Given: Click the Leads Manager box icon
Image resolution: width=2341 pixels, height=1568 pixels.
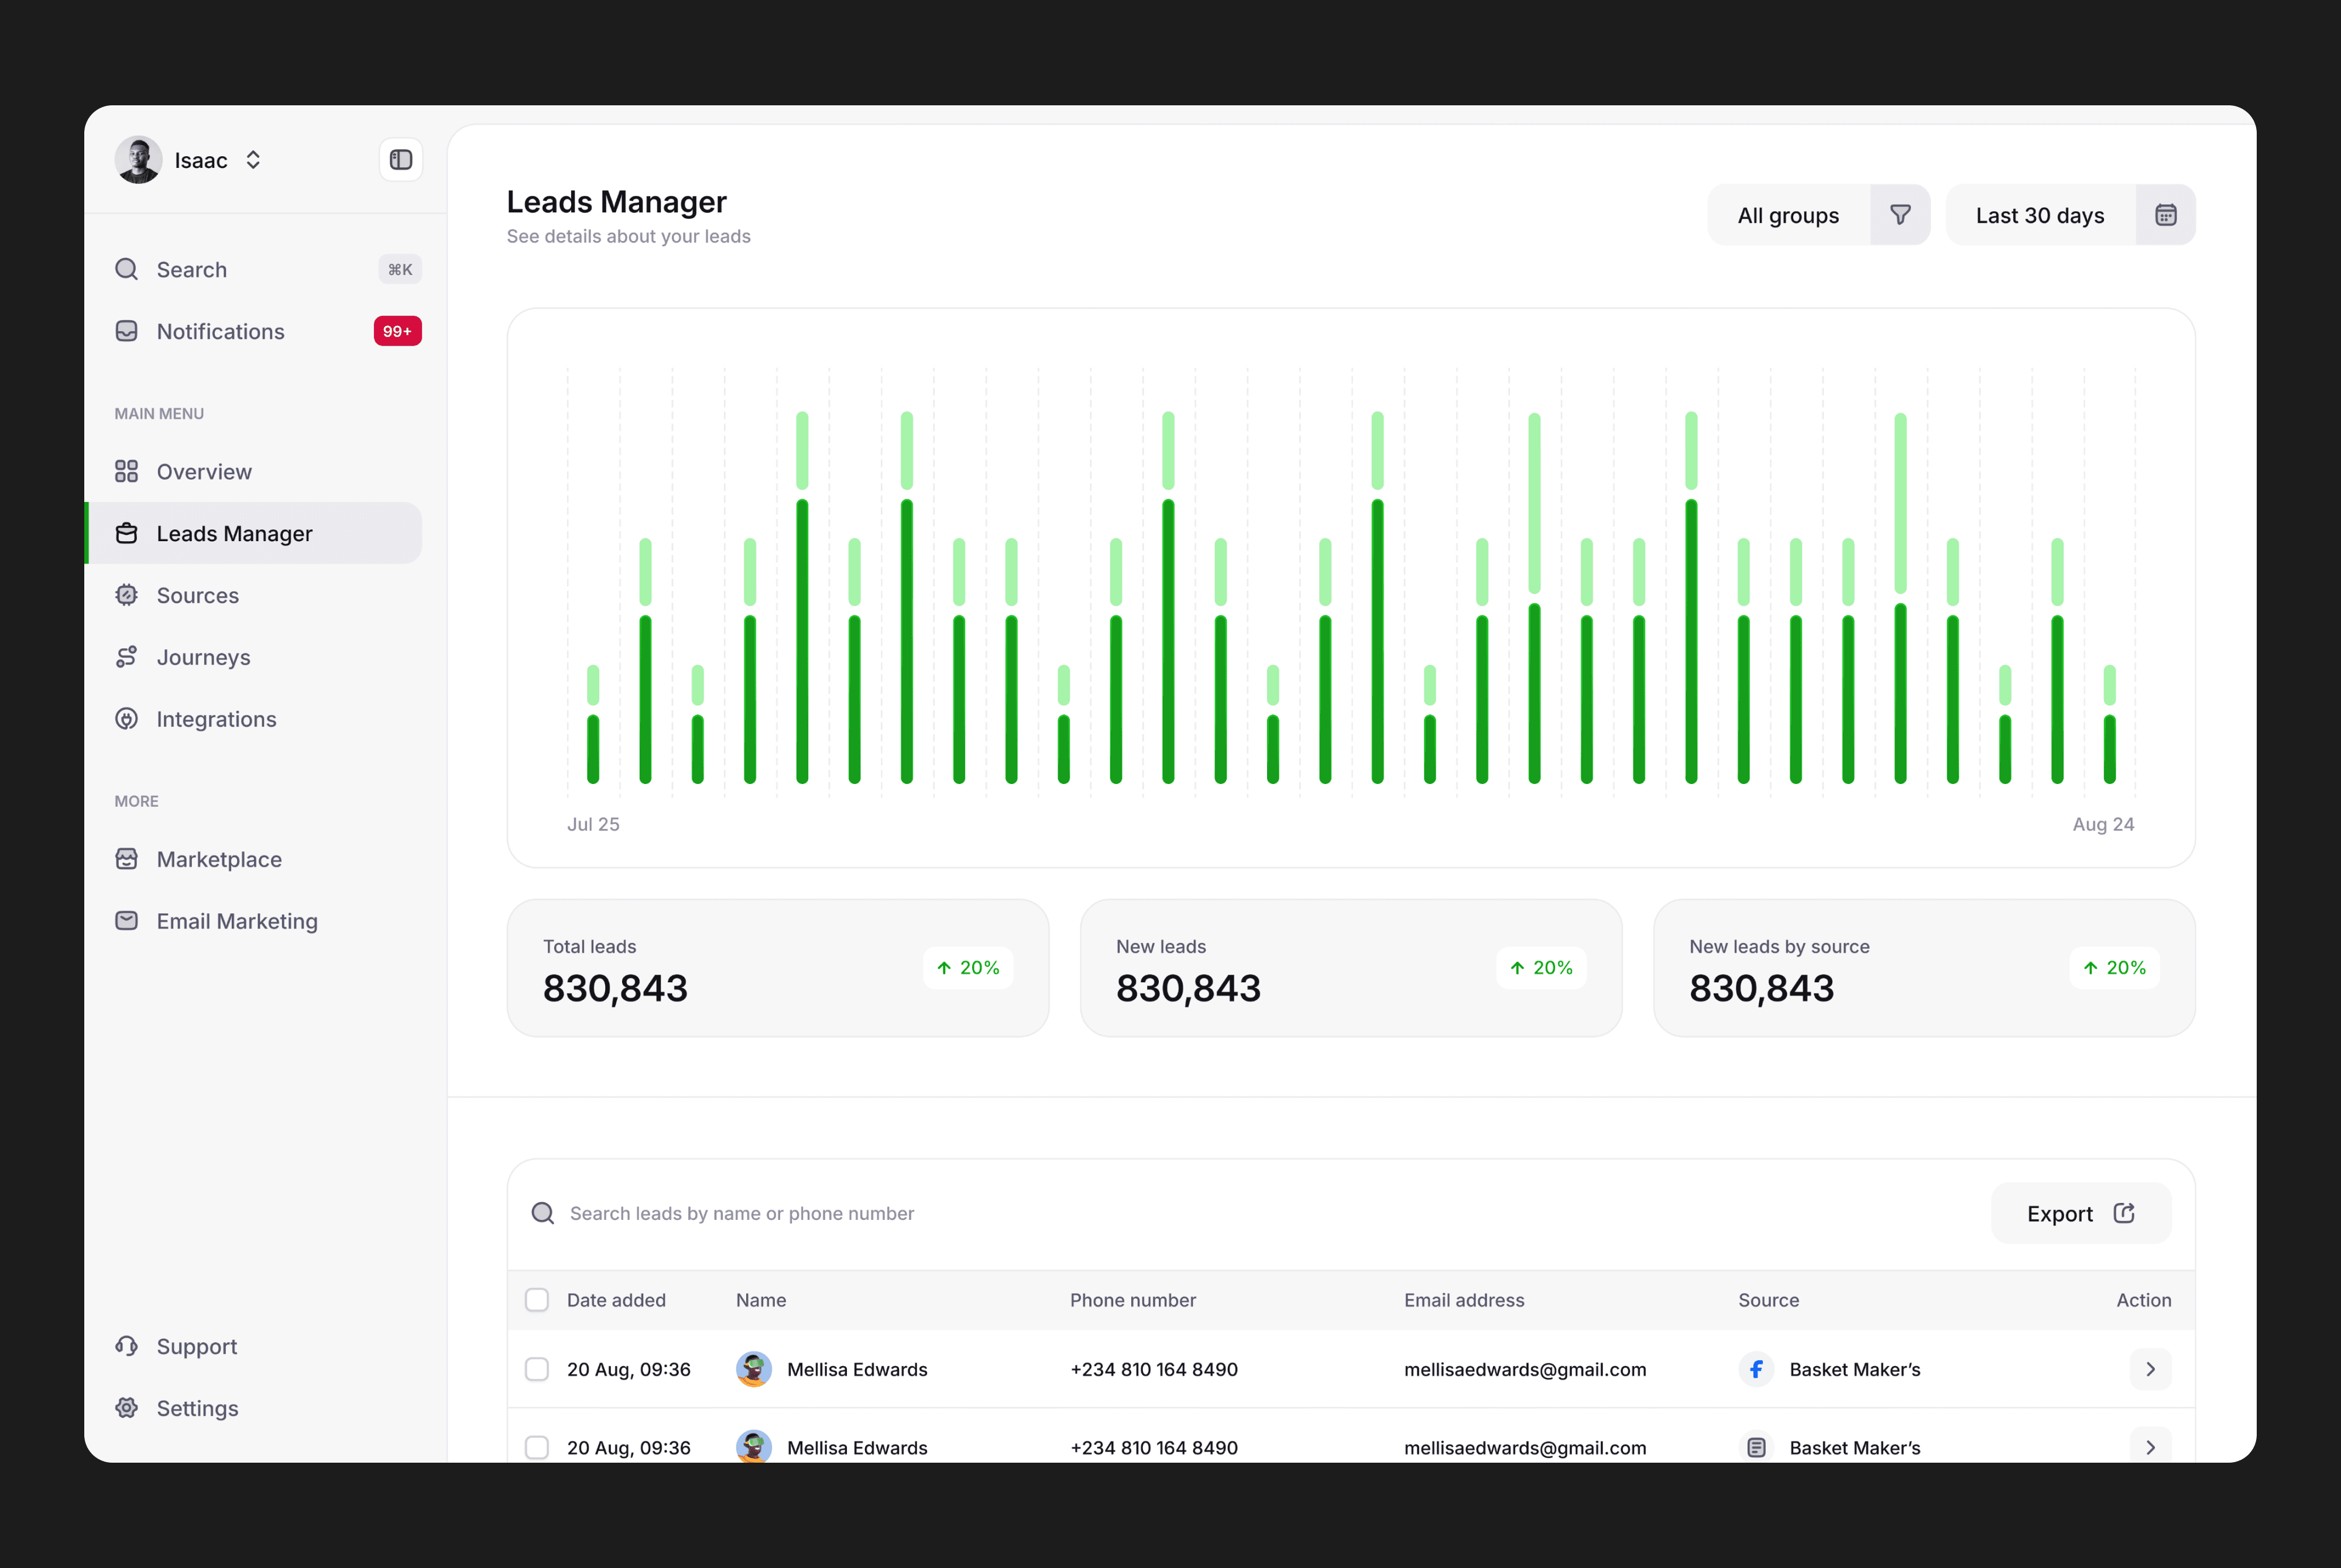Looking at the screenshot, I should pyautogui.click(x=126, y=533).
